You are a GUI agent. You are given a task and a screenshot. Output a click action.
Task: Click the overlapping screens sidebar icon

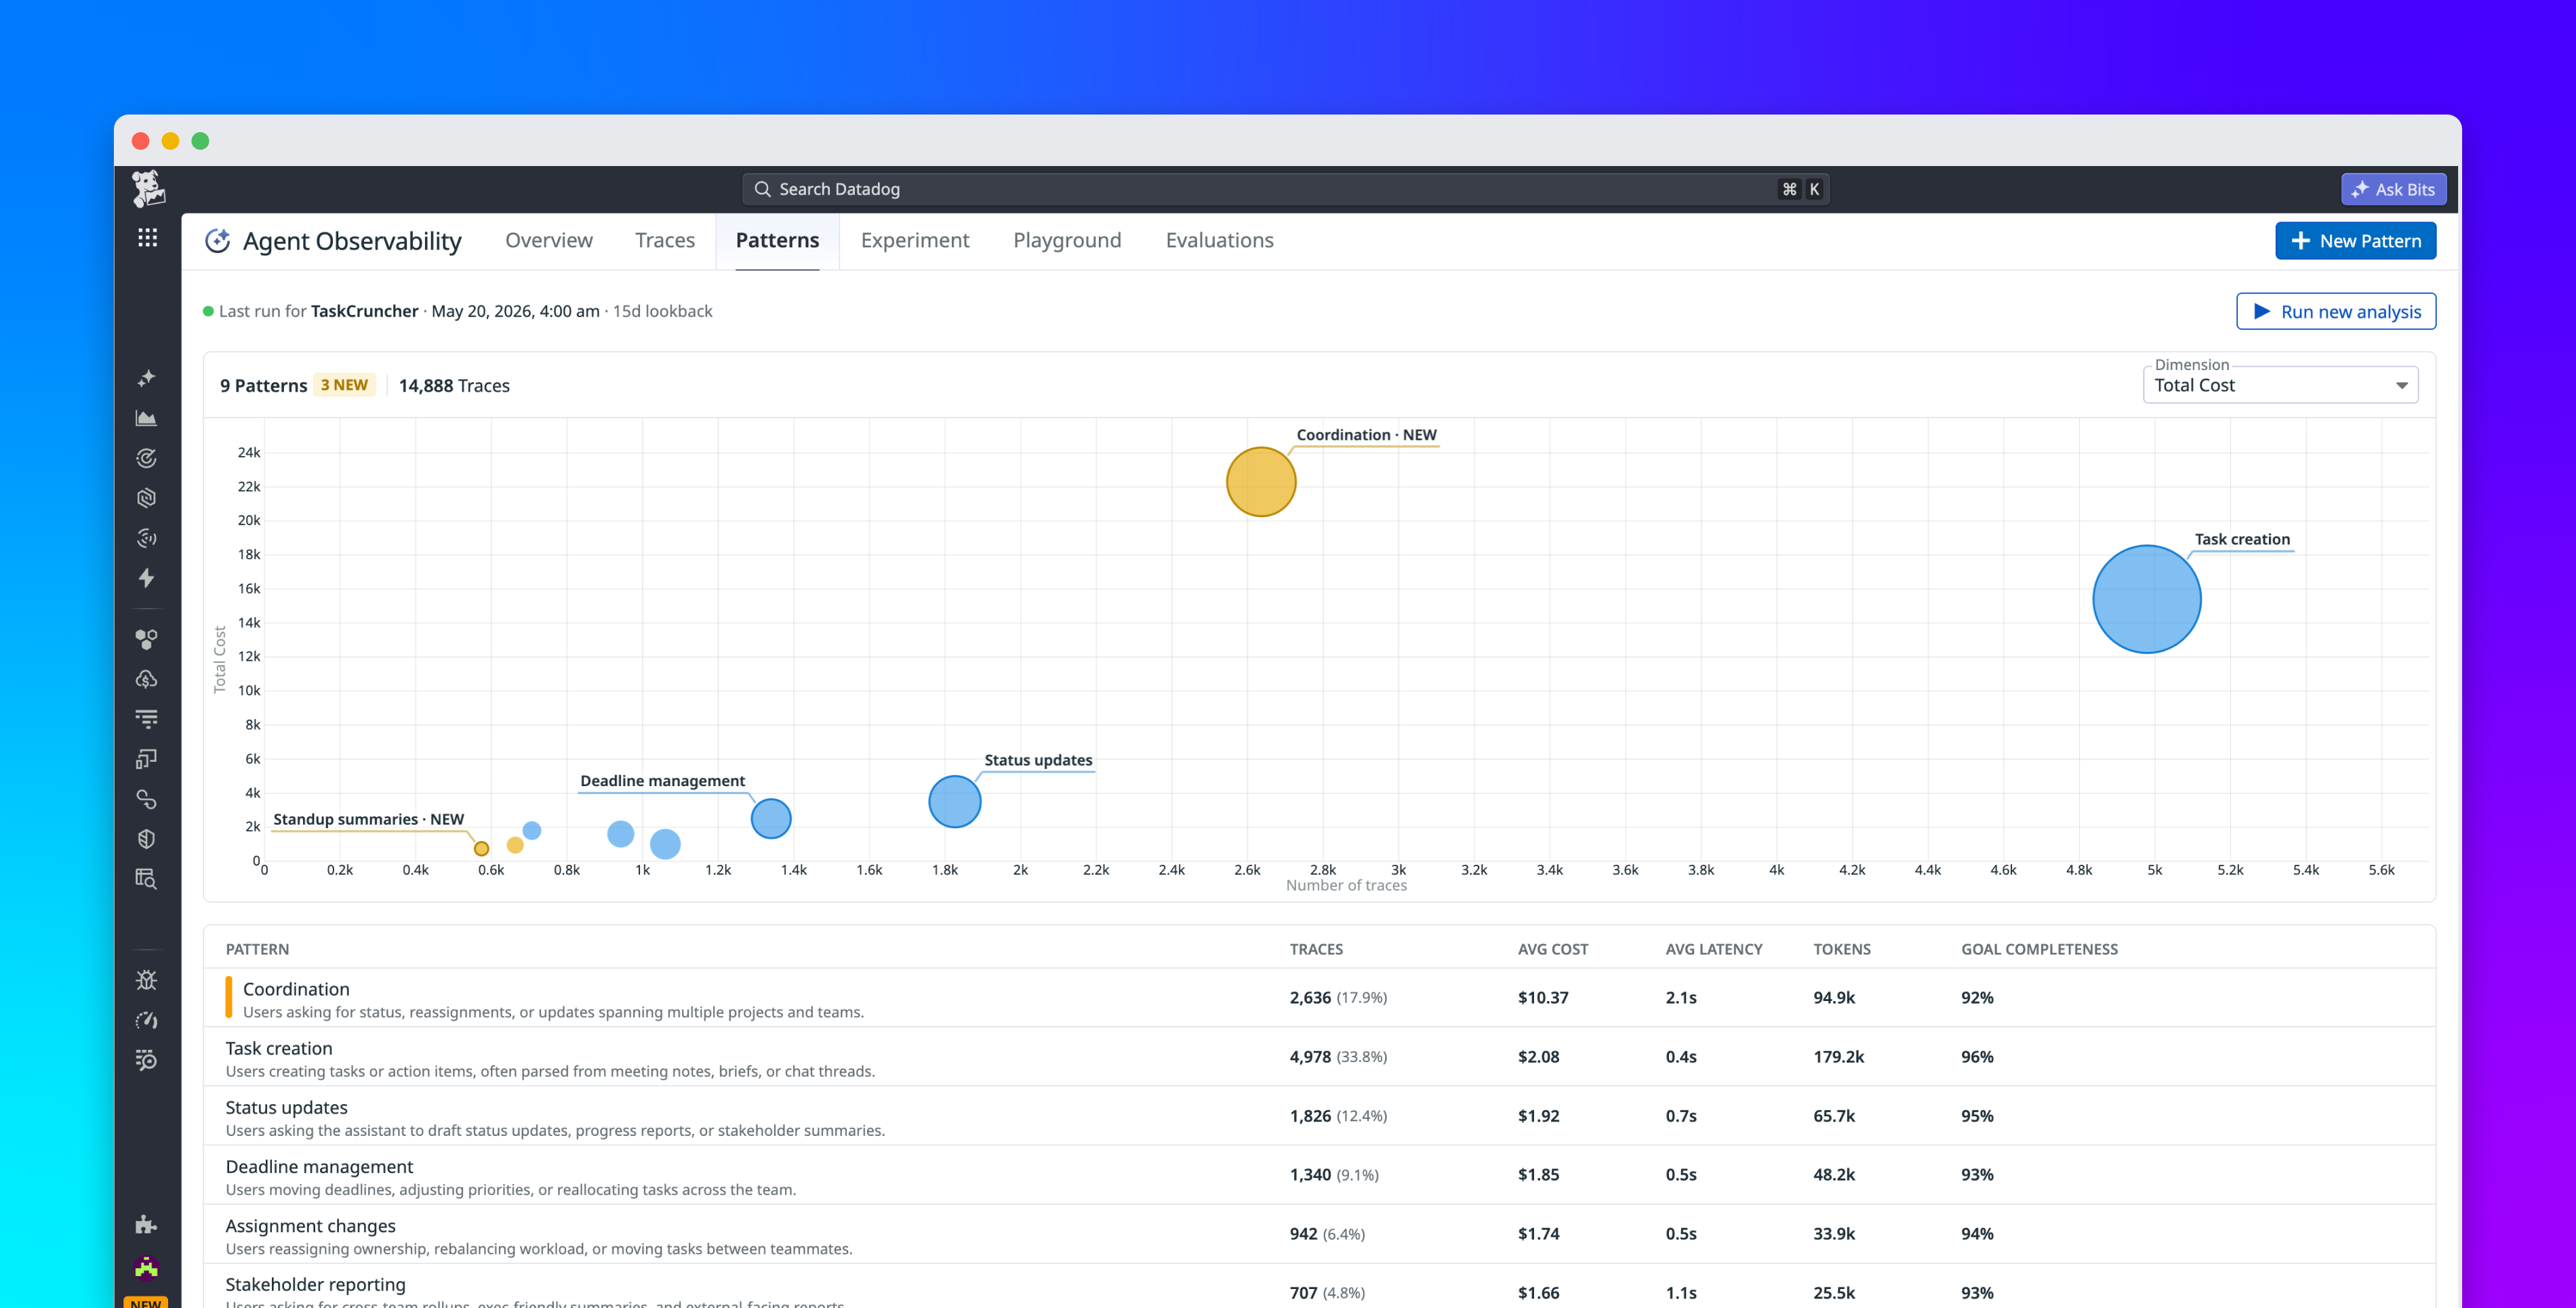coord(147,759)
